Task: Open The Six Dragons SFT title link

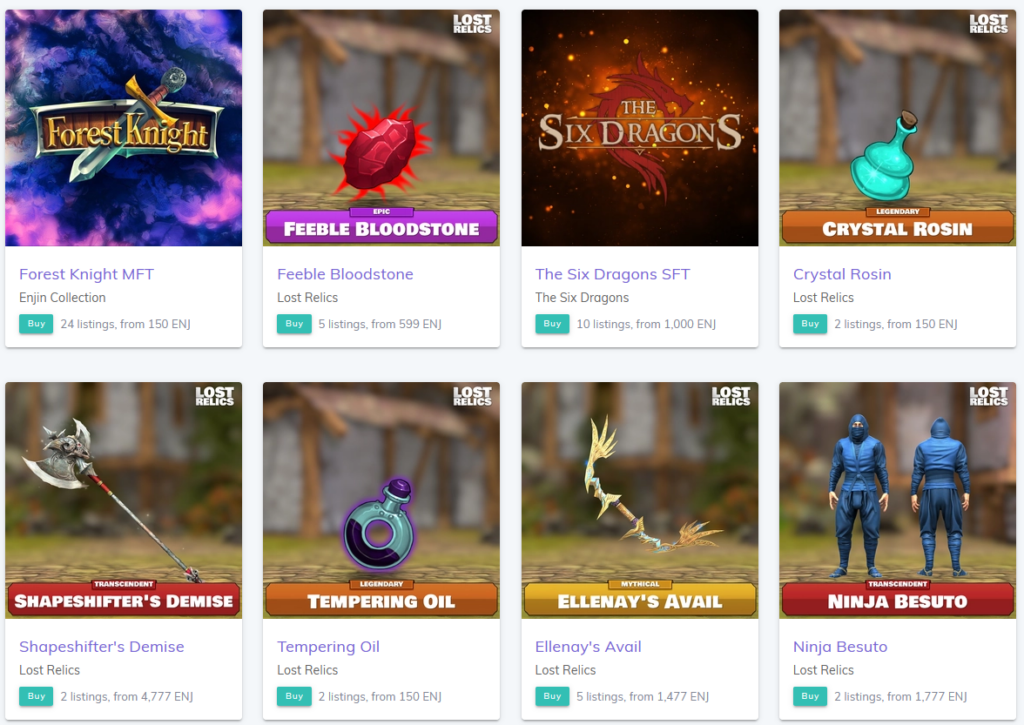Action: (613, 274)
